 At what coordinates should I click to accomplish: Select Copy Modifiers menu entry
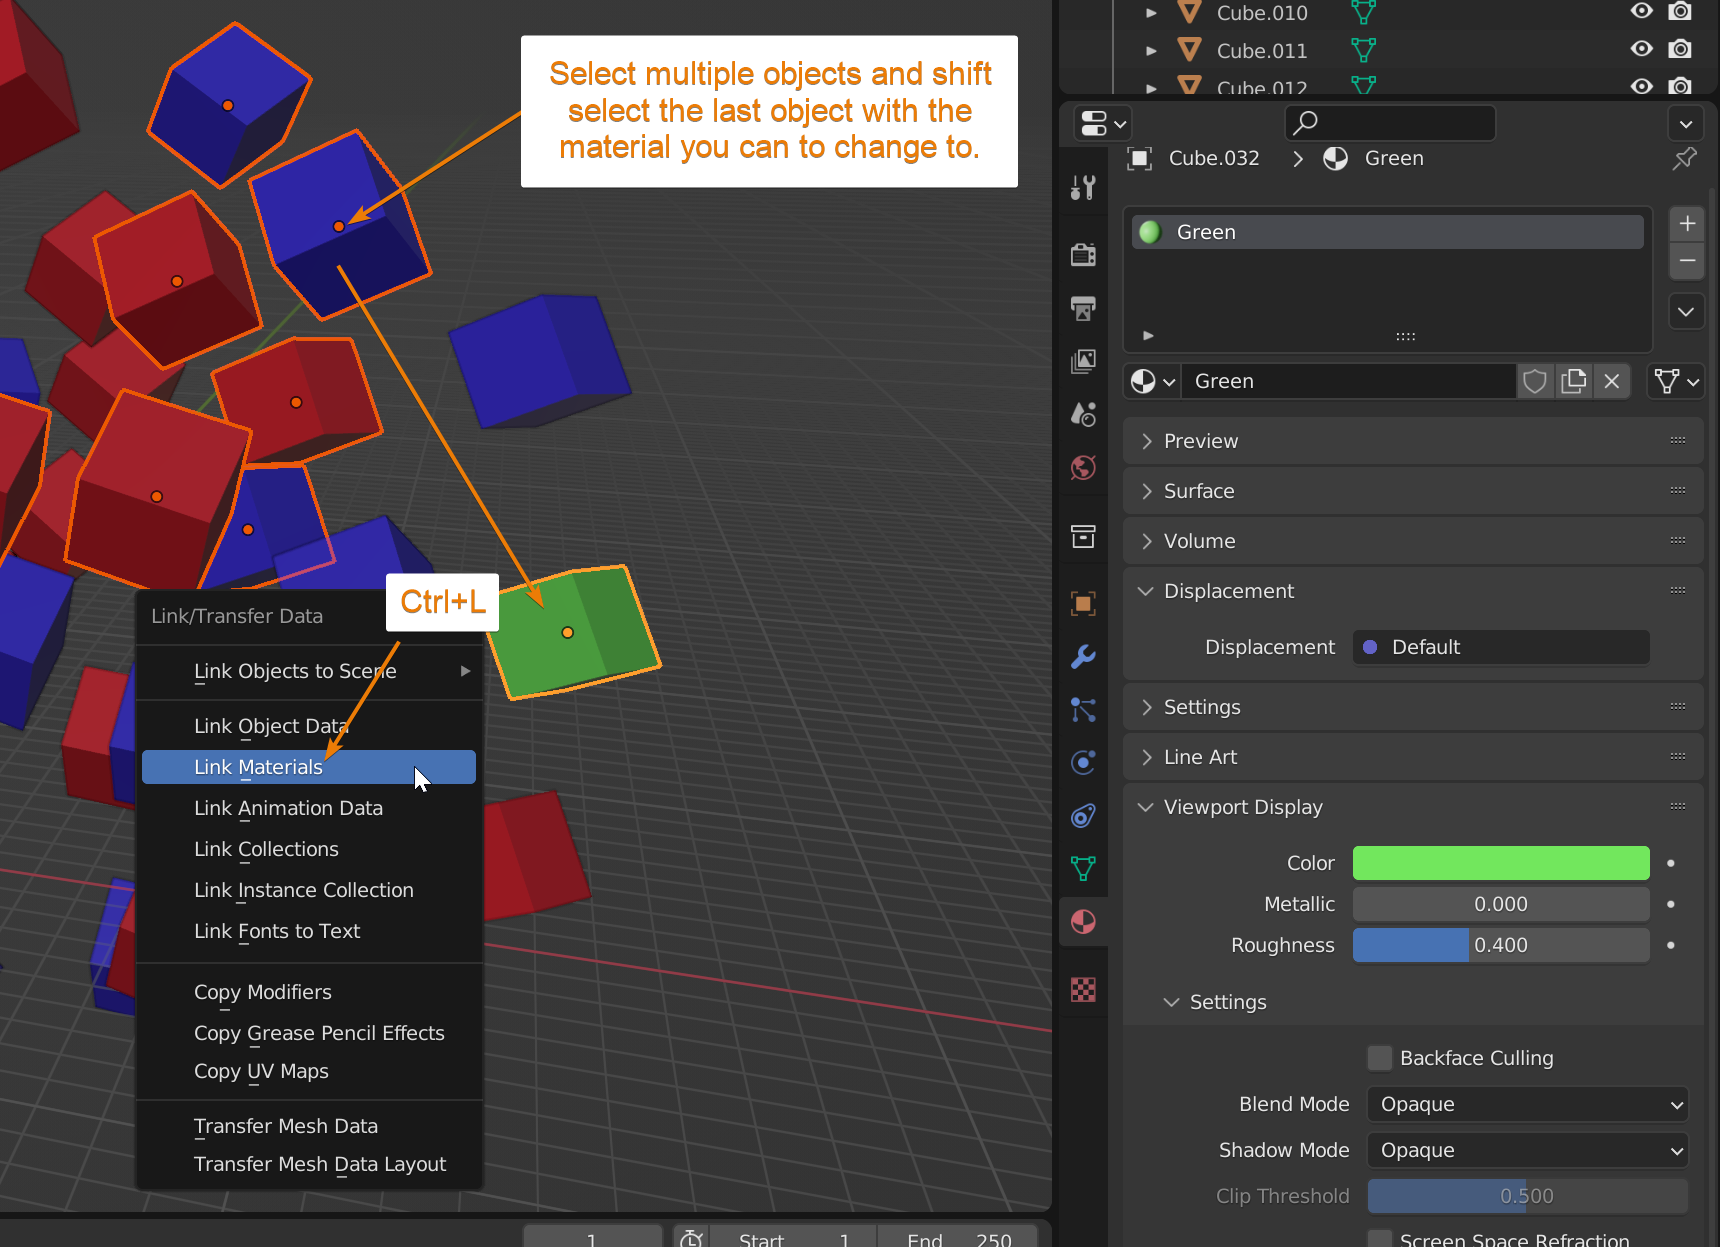tap(263, 992)
